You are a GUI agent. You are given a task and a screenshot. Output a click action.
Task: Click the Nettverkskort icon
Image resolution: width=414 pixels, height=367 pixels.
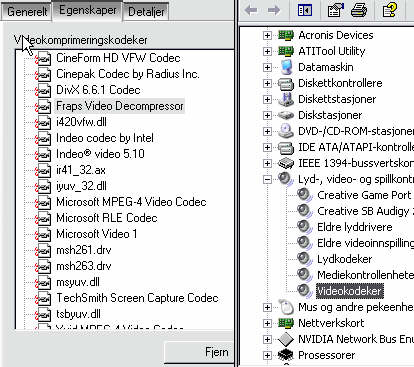286,323
